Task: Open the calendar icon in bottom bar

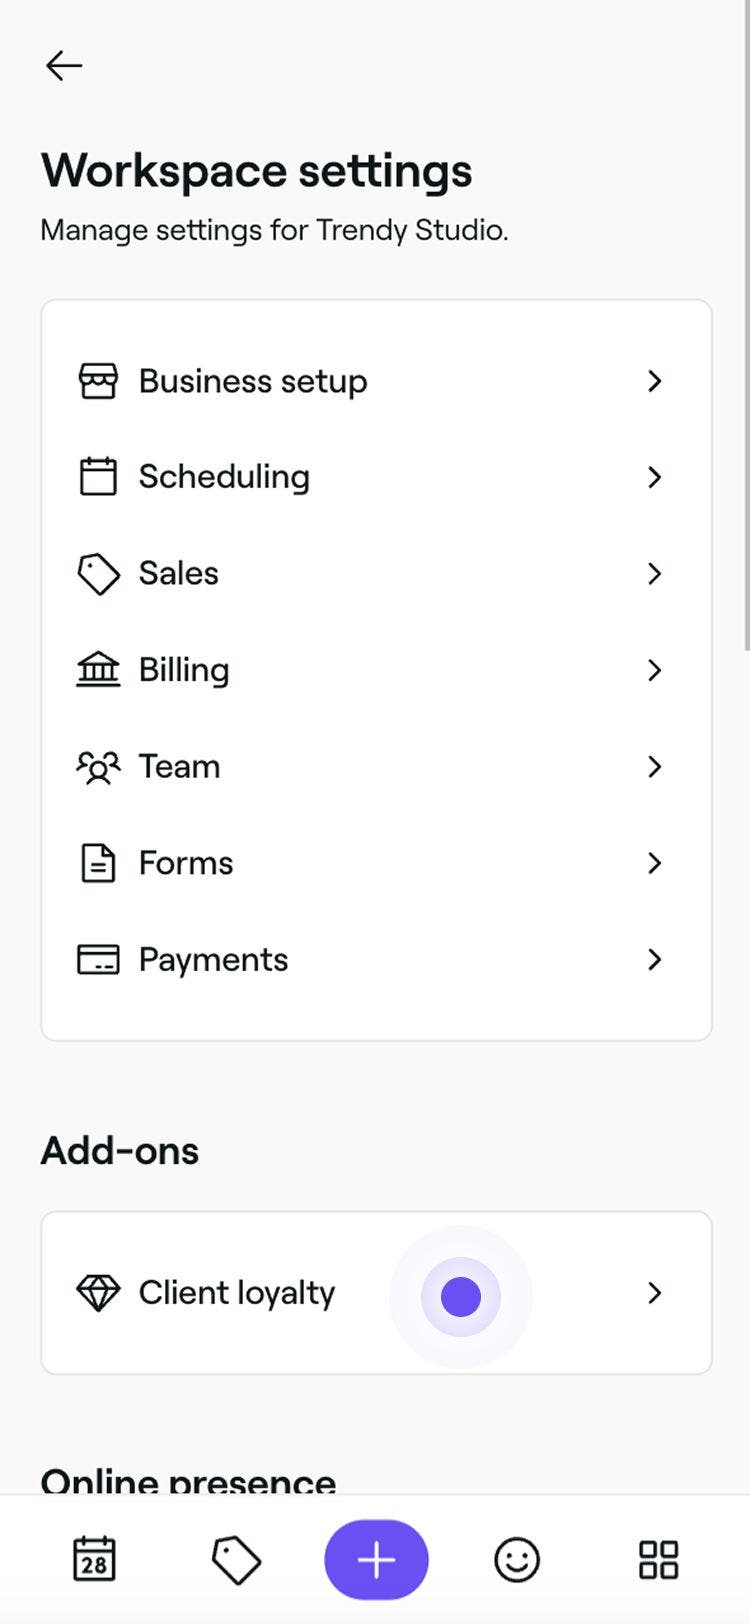Action: (94, 1559)
